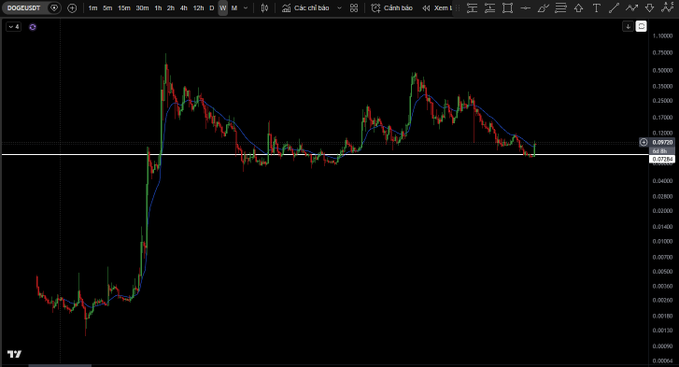This screenshot has height=367, width=679.
Task: Select the horizontal line tool
Action: [525, 8]
